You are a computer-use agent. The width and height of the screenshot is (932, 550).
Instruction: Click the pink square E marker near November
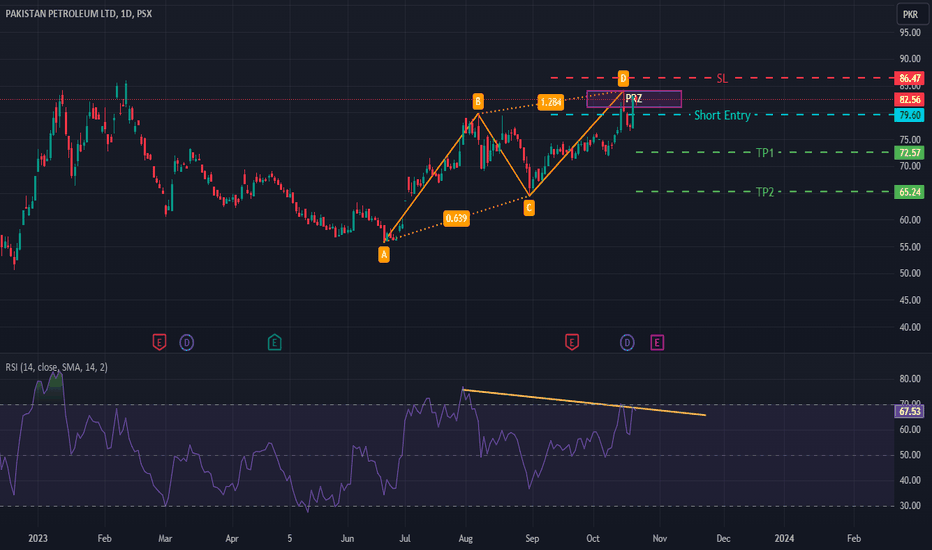coord(657,342)
